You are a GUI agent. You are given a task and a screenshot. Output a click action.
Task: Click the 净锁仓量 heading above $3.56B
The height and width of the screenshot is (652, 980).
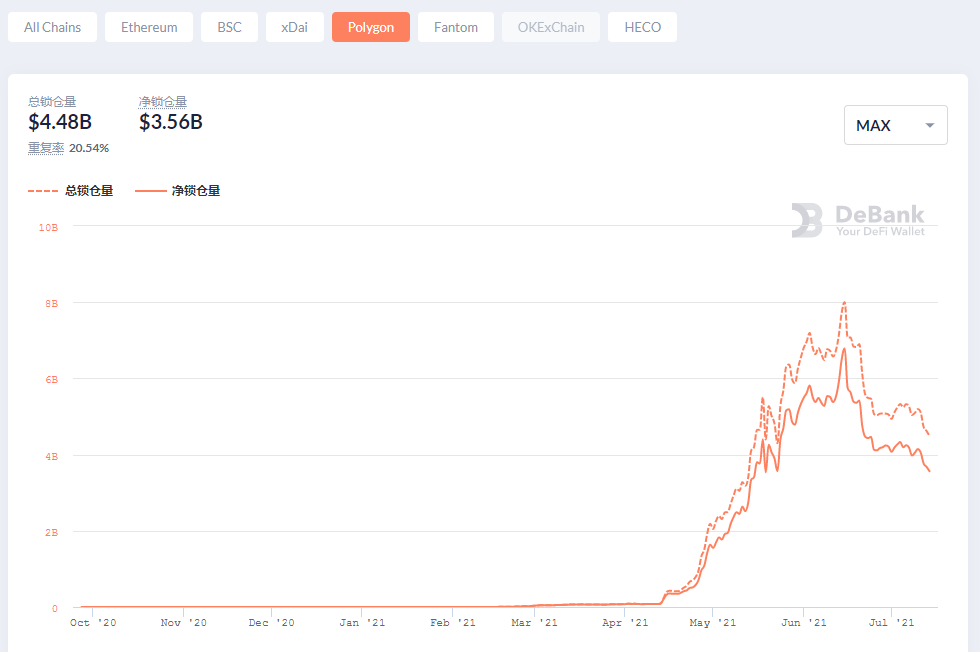163,101
